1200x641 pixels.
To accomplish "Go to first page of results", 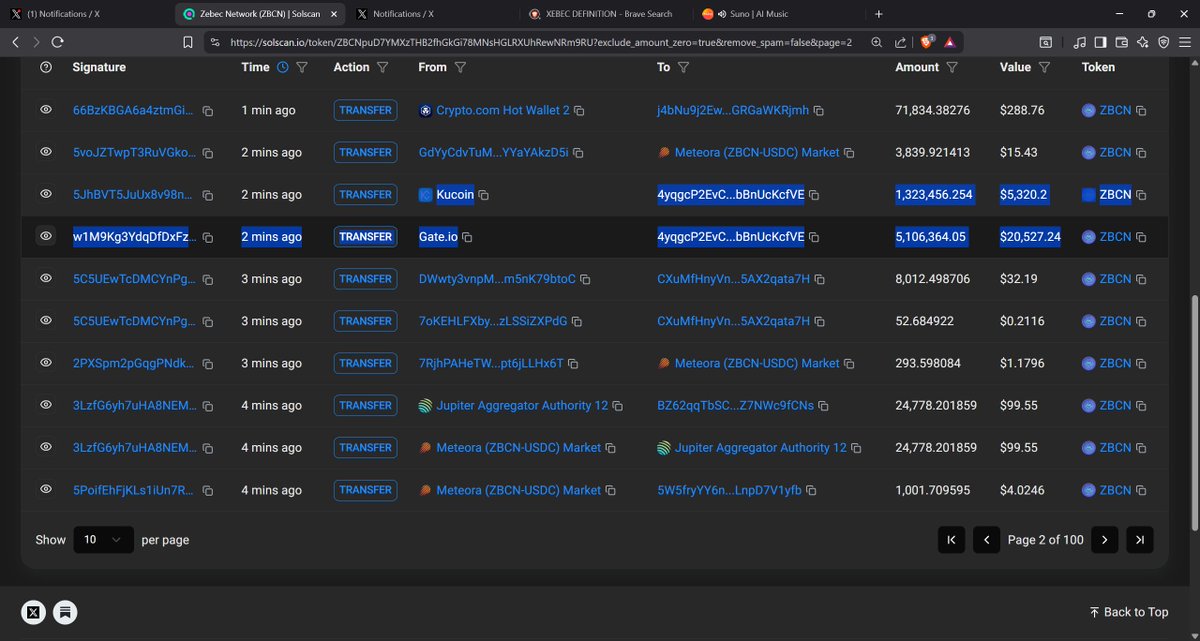I will tap(951, 540).
